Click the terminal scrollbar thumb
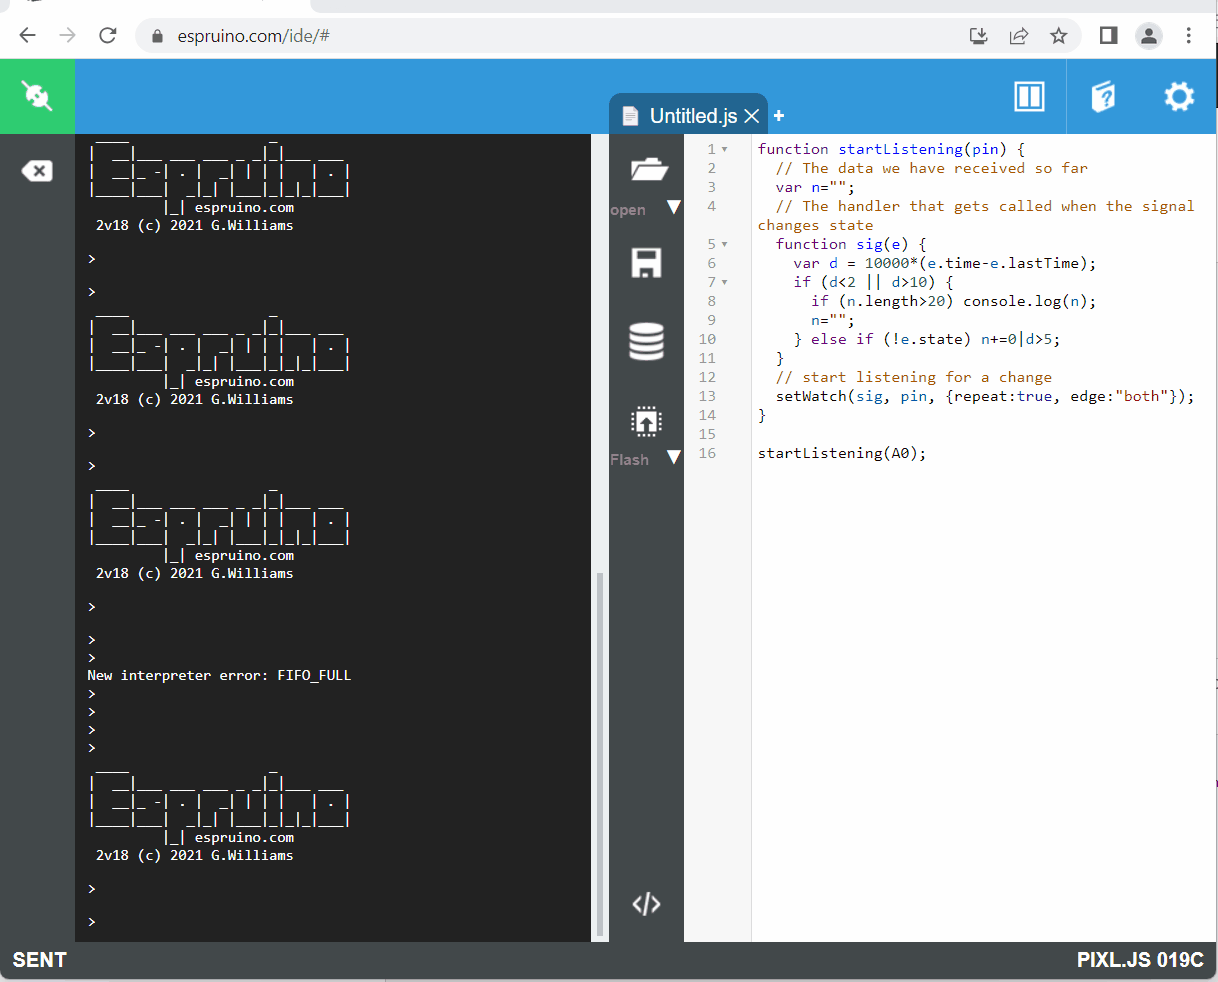The height and width of the screenshot is (982, 1218). (600, 754)
